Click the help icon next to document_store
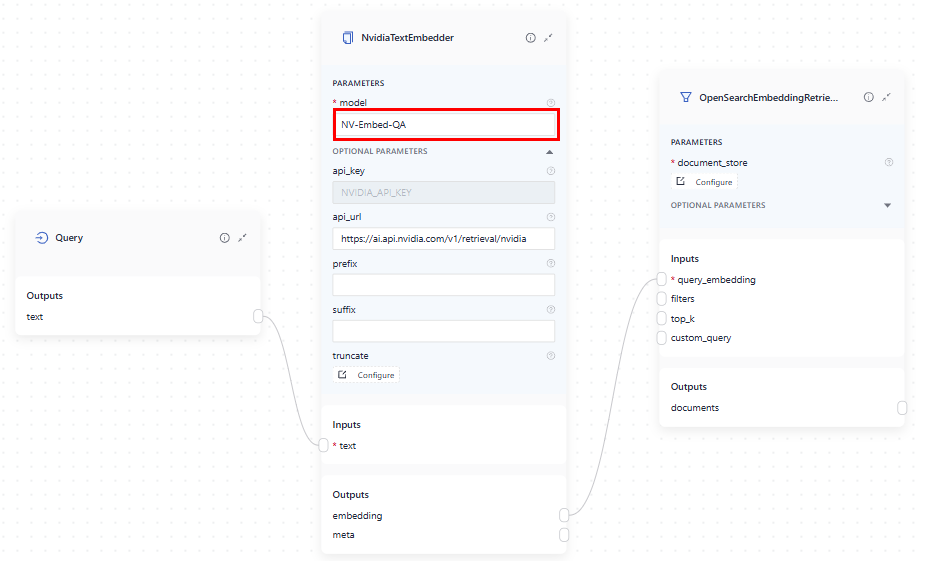 [x=889, y=162]
